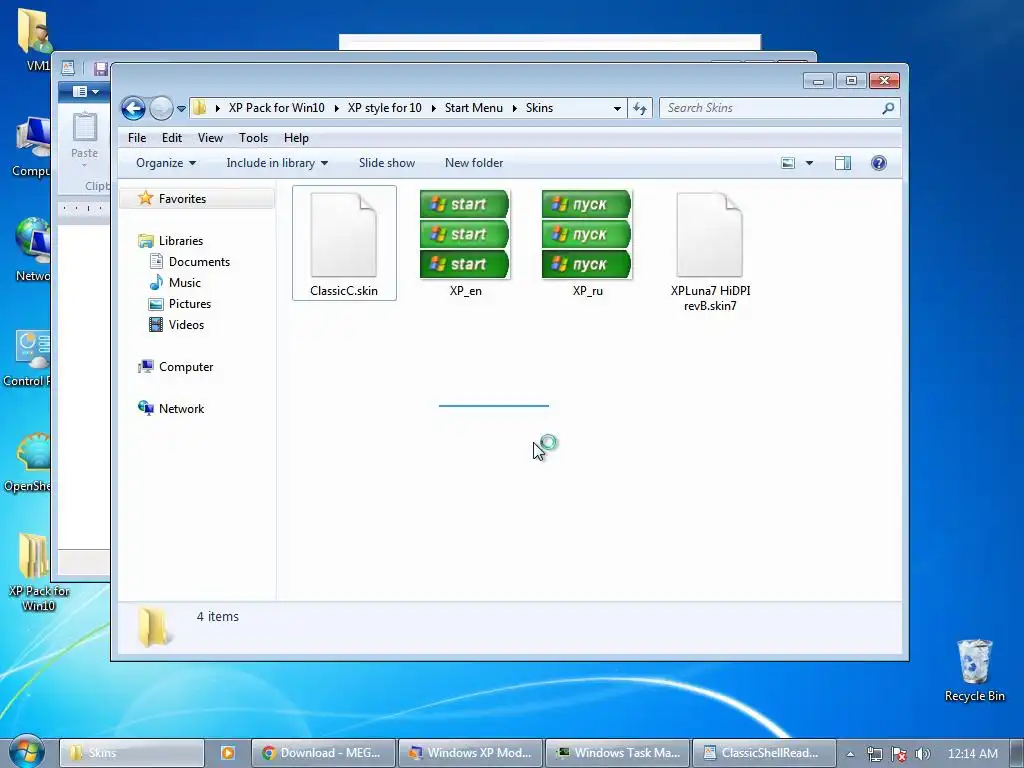The width and height of the screenshot is (1024, 768).
Task: Open the File menu
Action: click(136, 138)
